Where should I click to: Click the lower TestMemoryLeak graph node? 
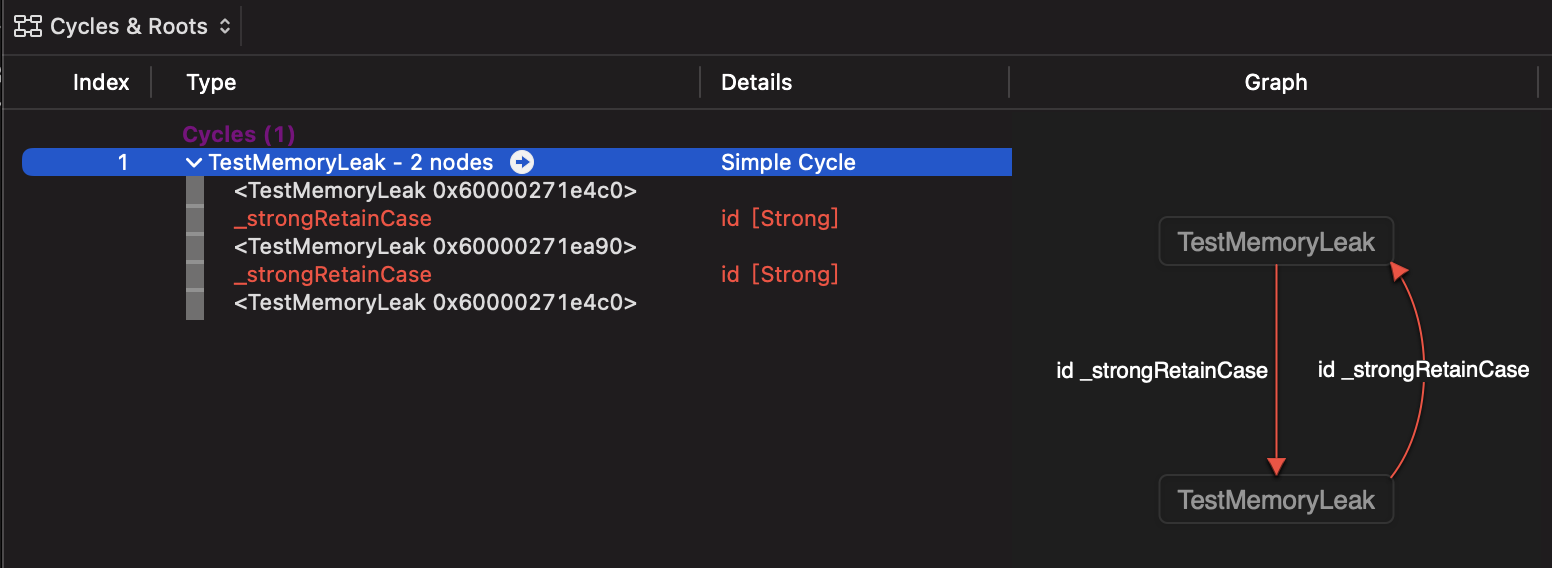(x=1276, y=499)
